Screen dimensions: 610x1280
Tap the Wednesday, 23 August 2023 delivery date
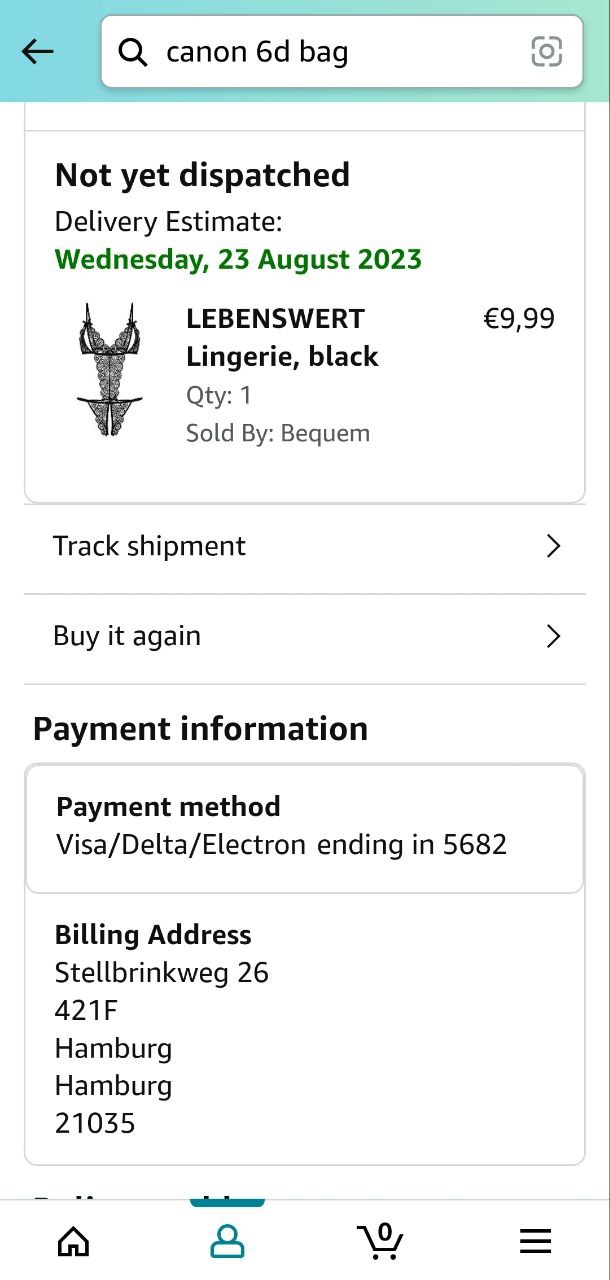click(x=238, y=259)
